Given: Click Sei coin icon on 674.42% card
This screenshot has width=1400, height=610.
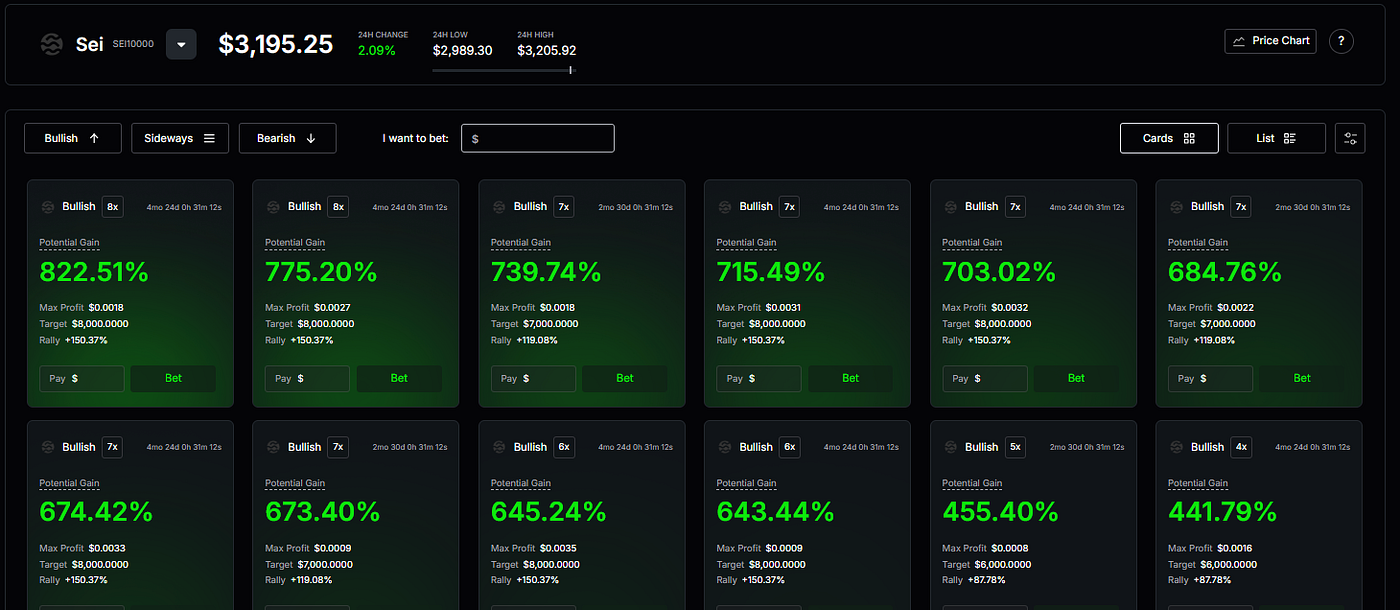Looking at the screenshot, I should coord(47,447).
